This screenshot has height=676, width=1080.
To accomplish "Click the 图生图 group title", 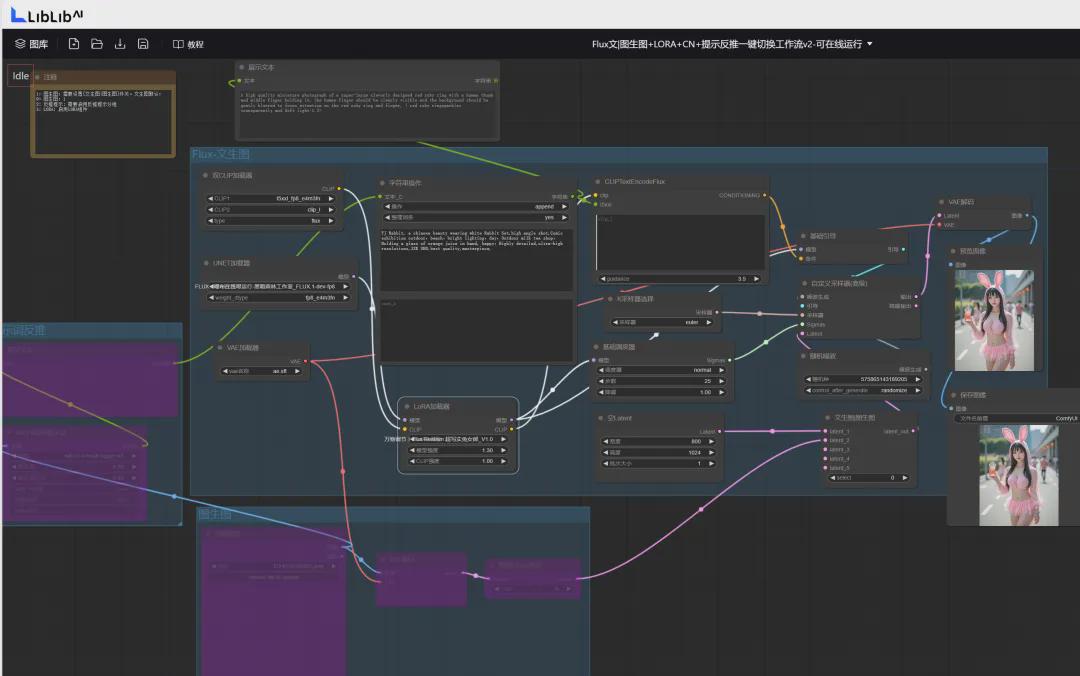I will tap(215, 514).
